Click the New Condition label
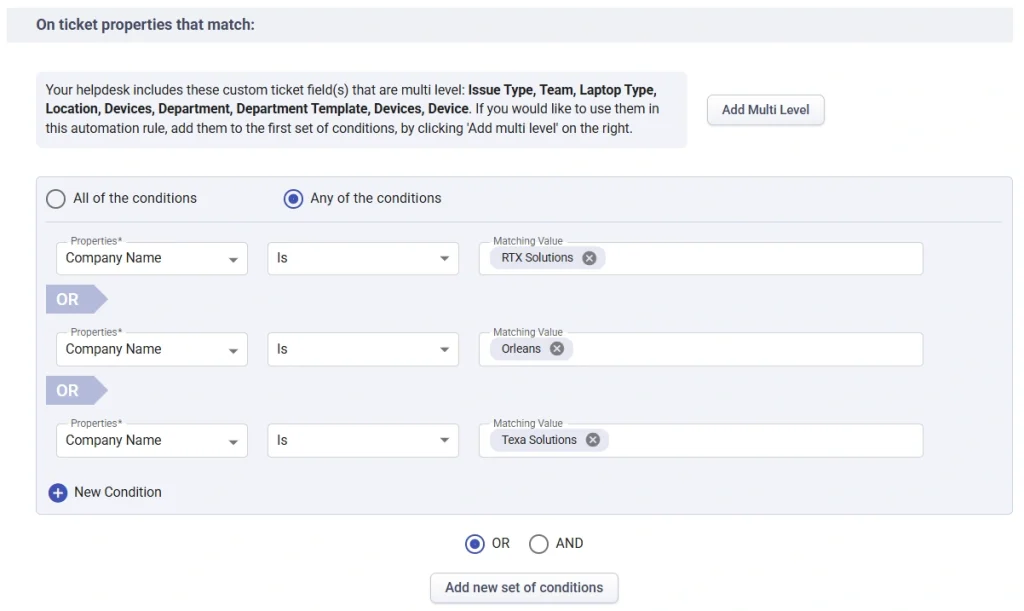 coord(118,492)
